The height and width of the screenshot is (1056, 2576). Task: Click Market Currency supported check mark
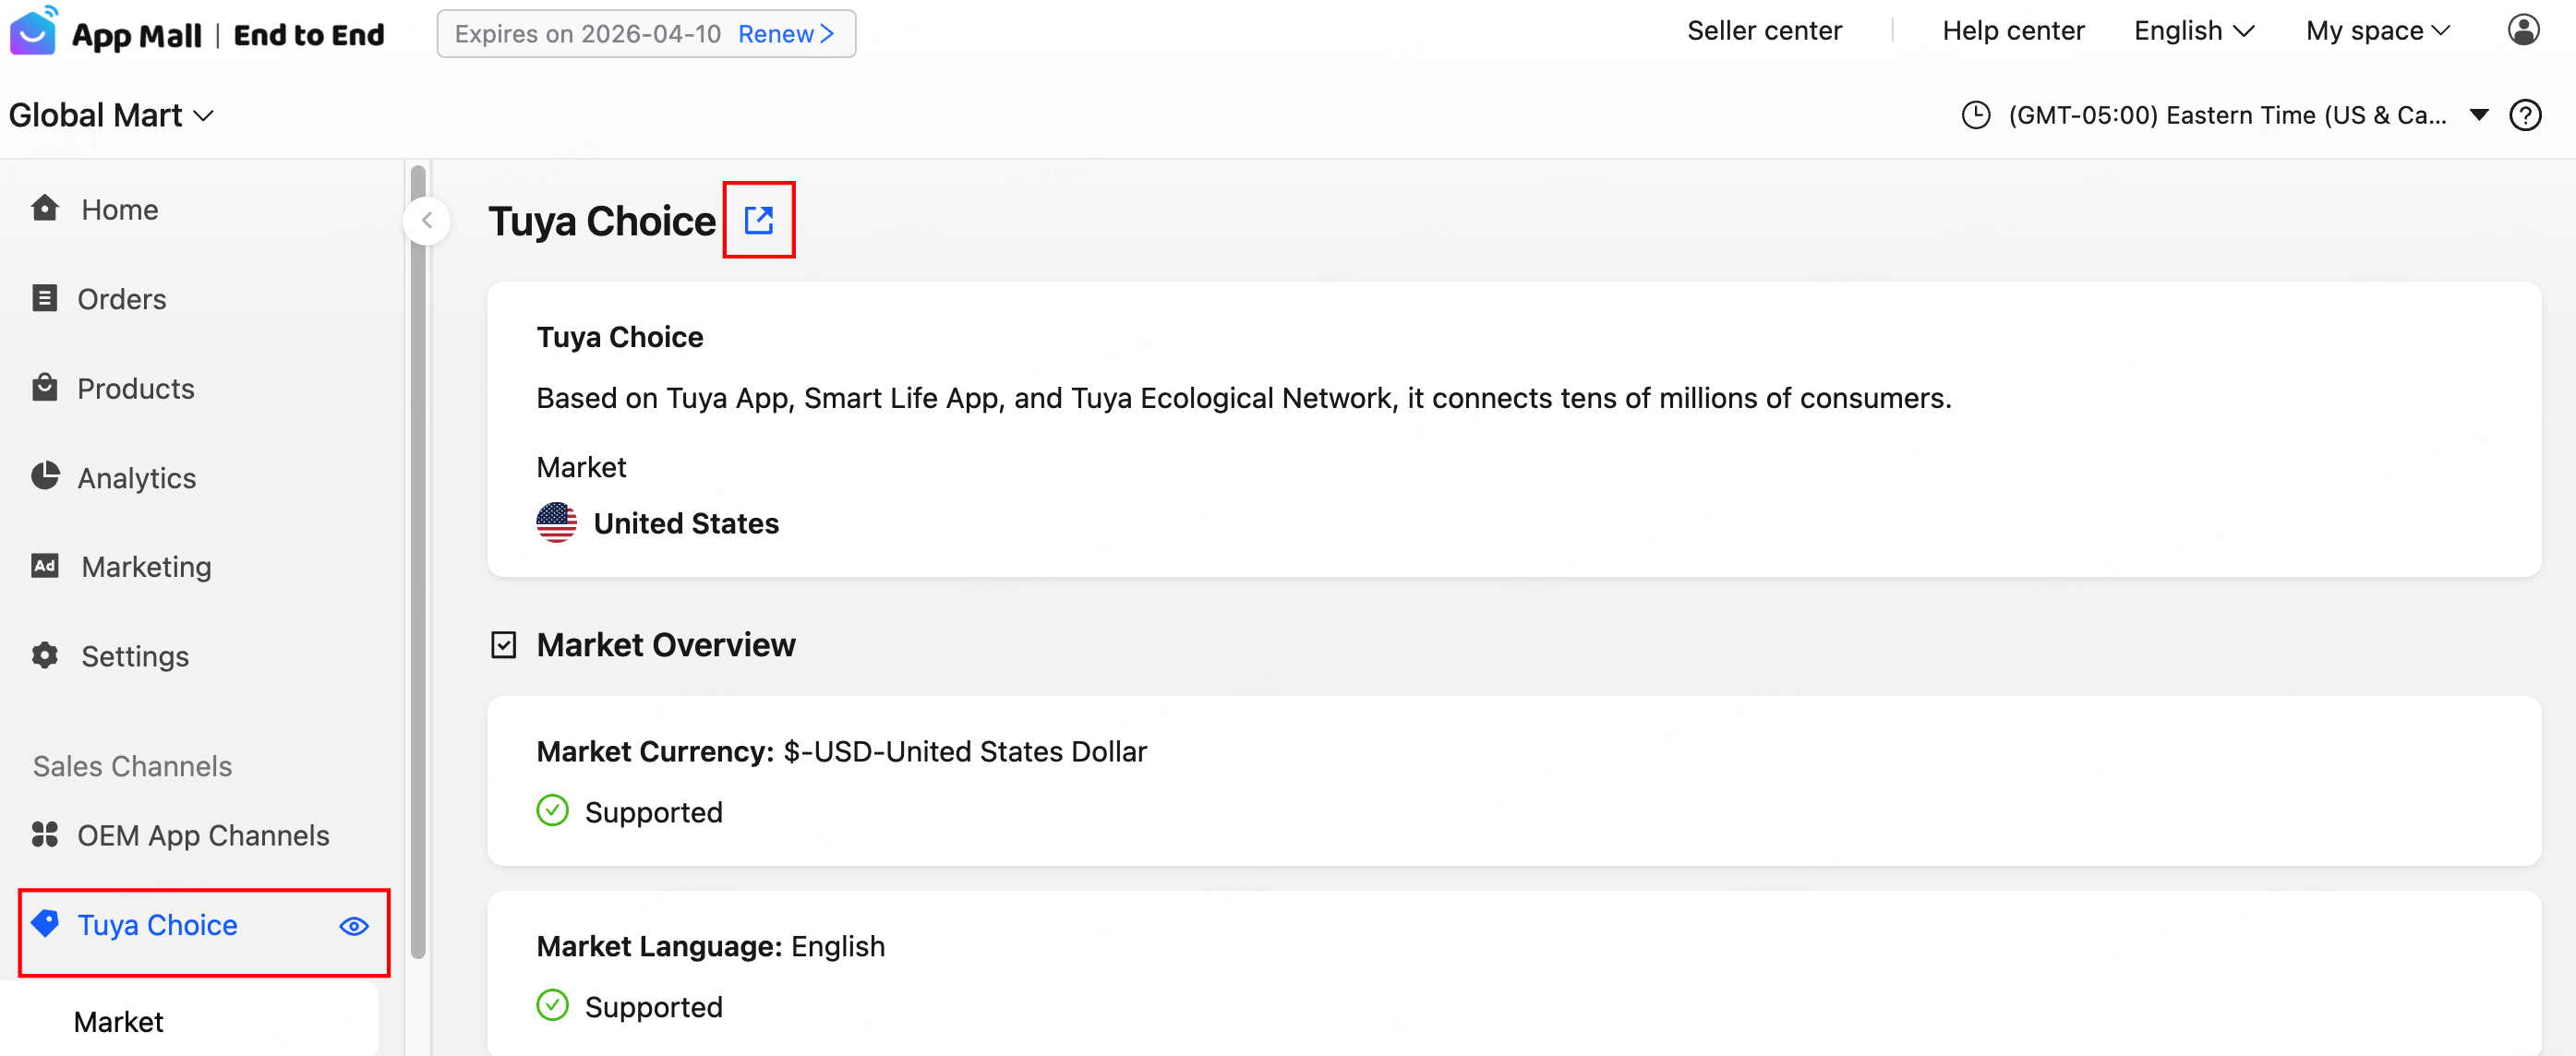tap(552, 810)
